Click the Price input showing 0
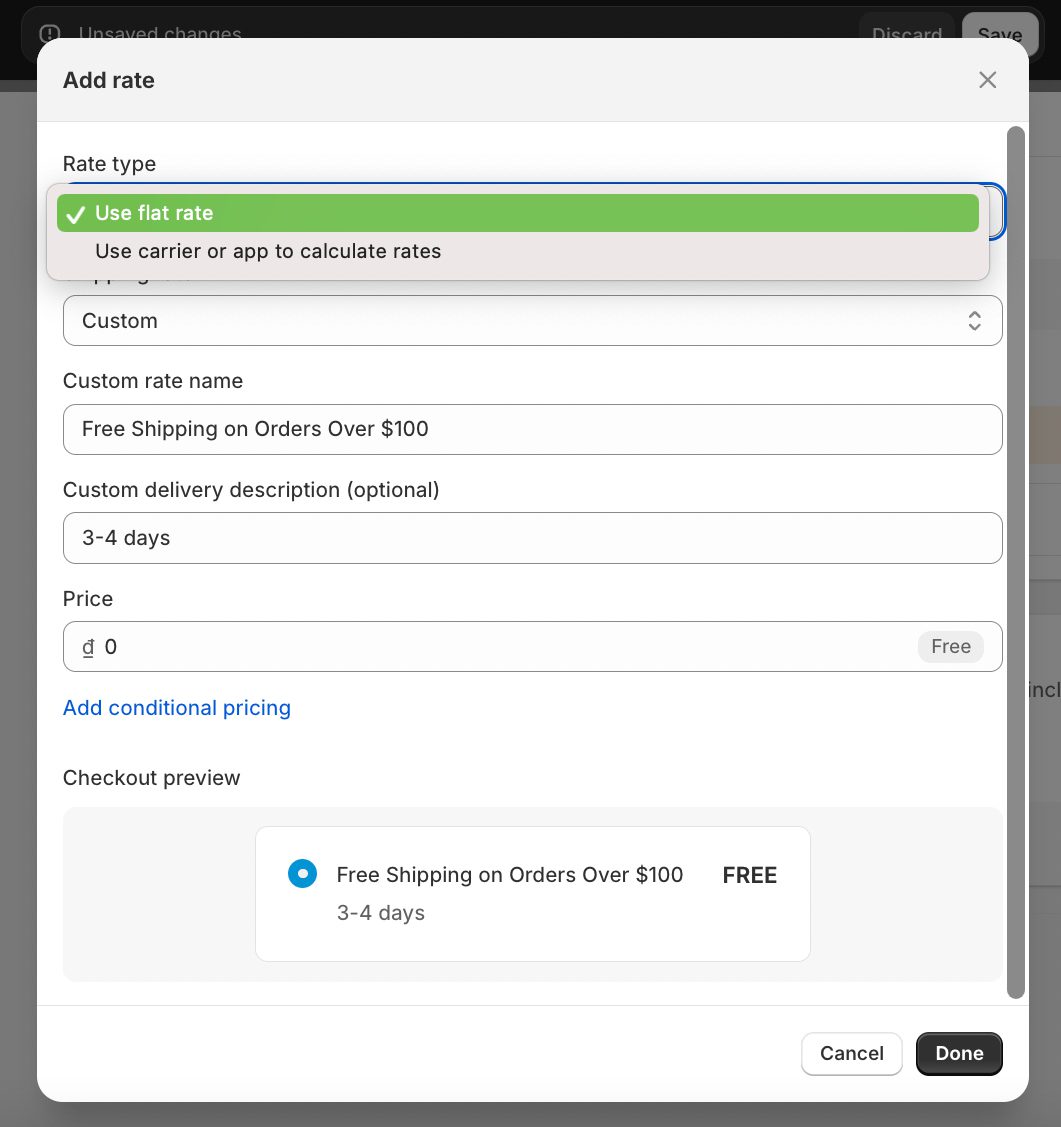Screen dimensions: 1061x1127 pos(500,647)
